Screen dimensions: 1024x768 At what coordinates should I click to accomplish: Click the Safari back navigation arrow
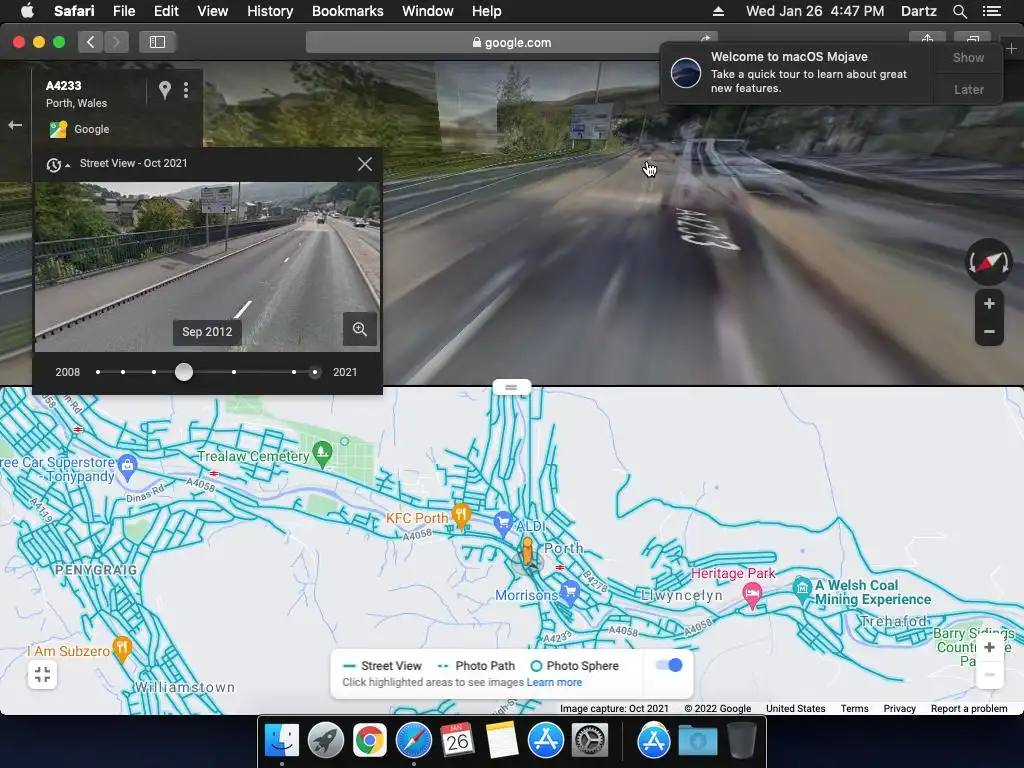[x=91, y=42]
